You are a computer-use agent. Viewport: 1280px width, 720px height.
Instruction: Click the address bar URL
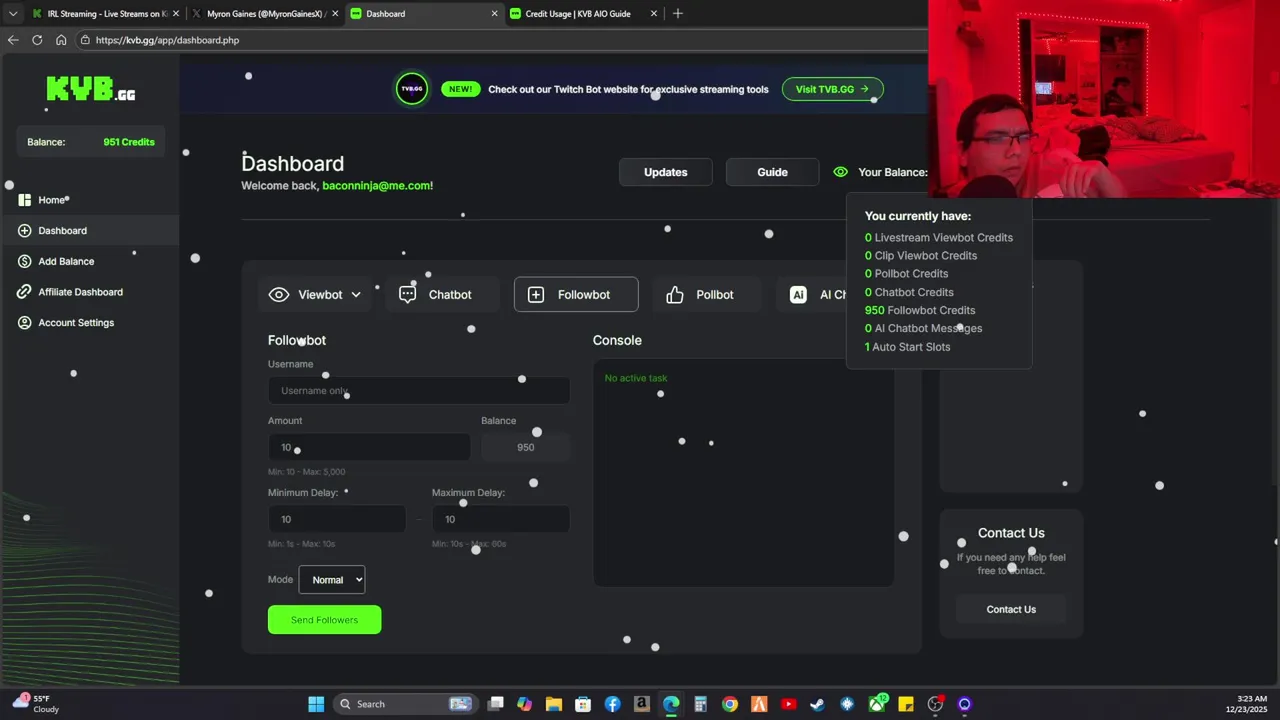click(x=167, y=40)
